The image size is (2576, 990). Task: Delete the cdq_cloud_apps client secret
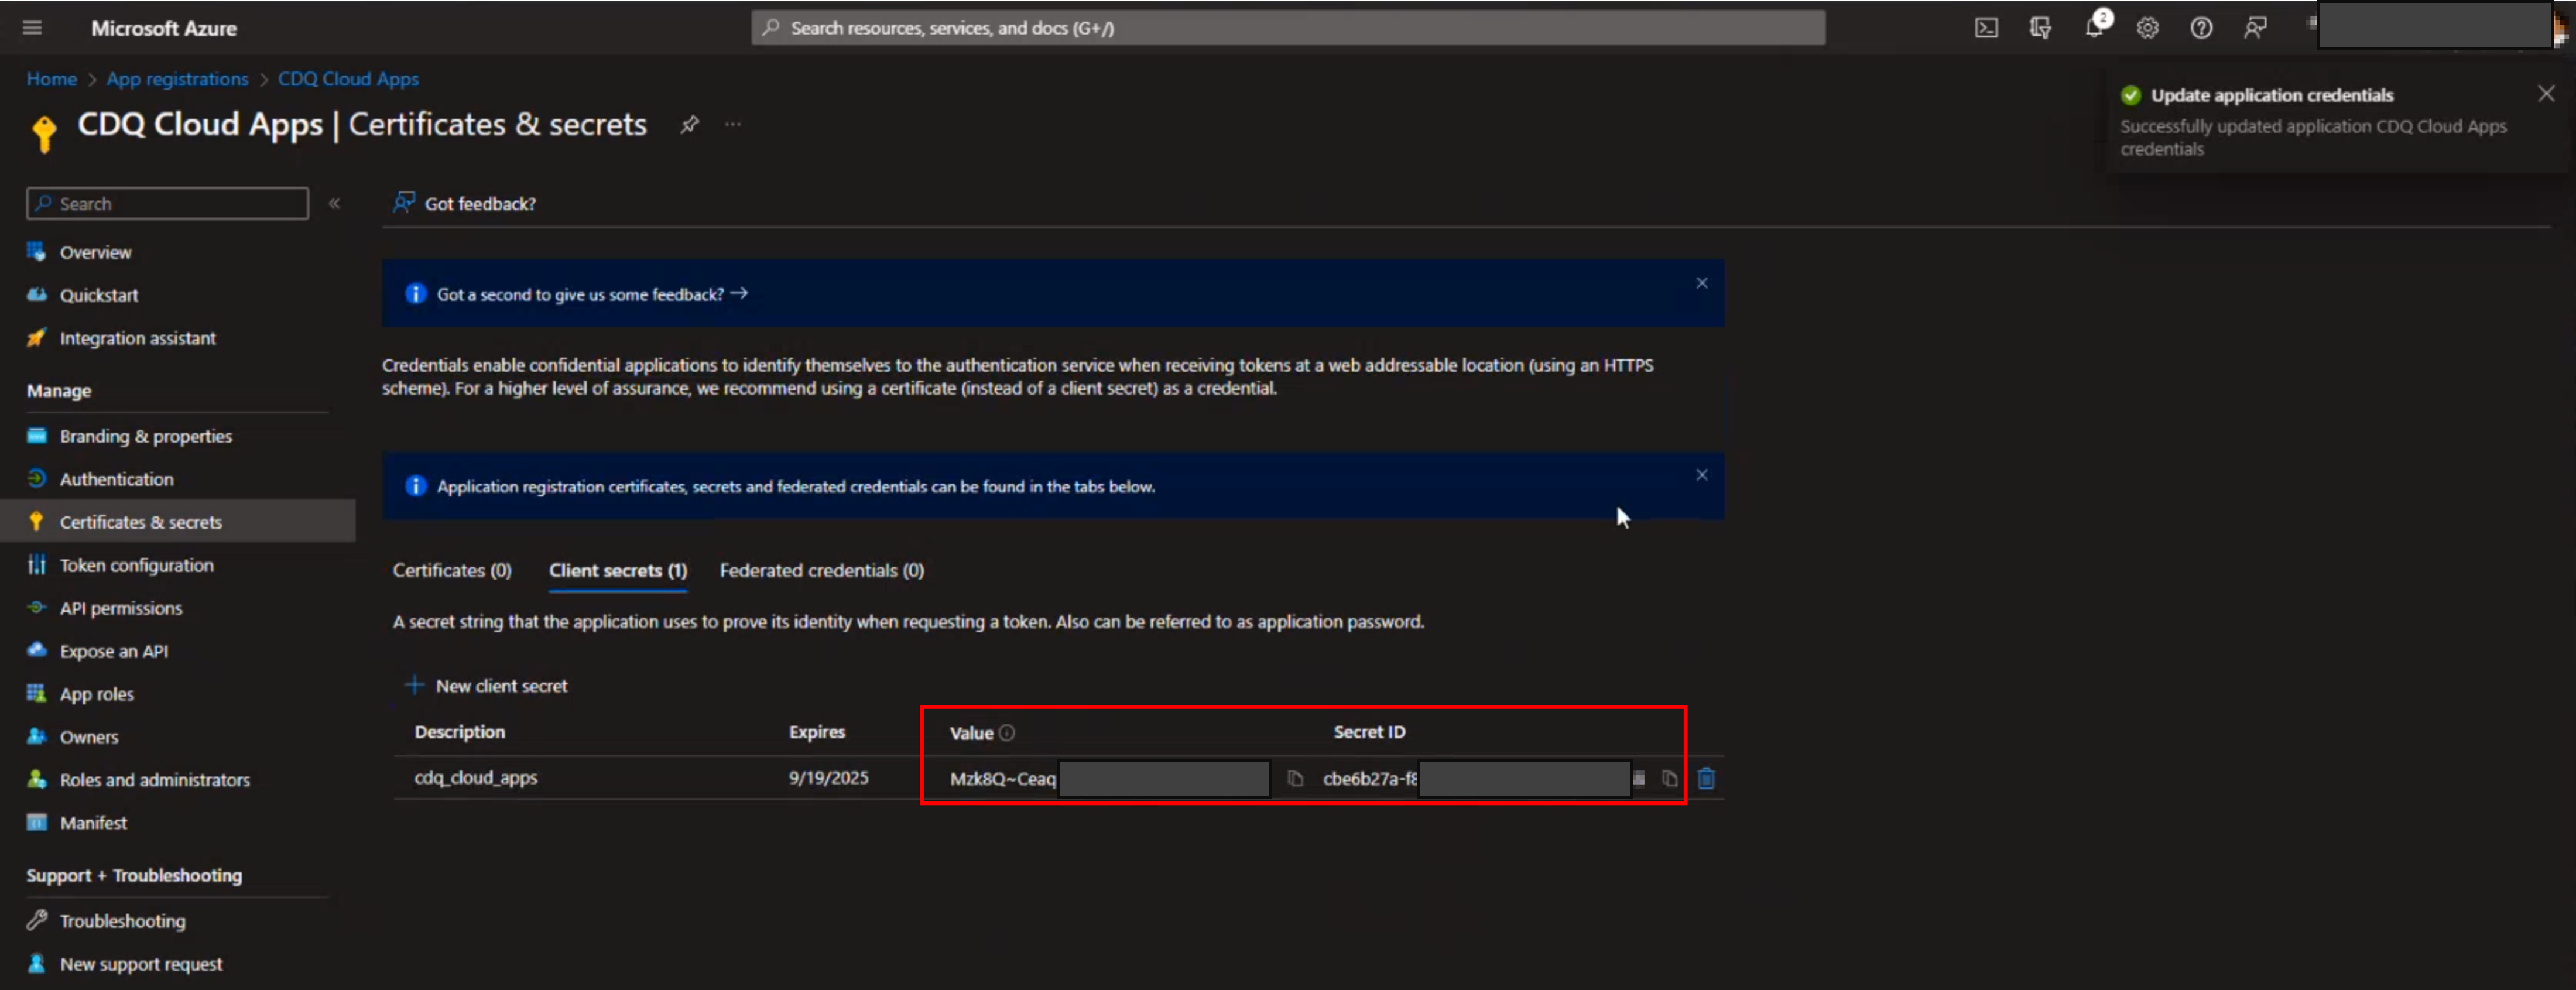click(x=1706, y=778)
